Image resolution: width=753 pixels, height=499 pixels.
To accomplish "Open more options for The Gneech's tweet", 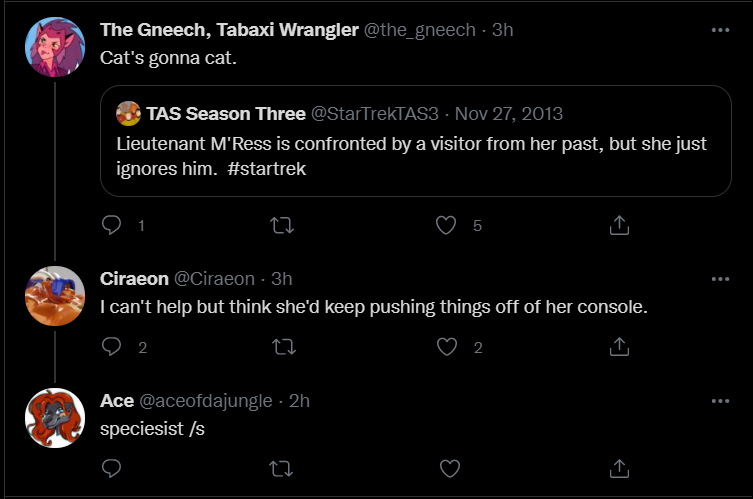I will point(720,30).
